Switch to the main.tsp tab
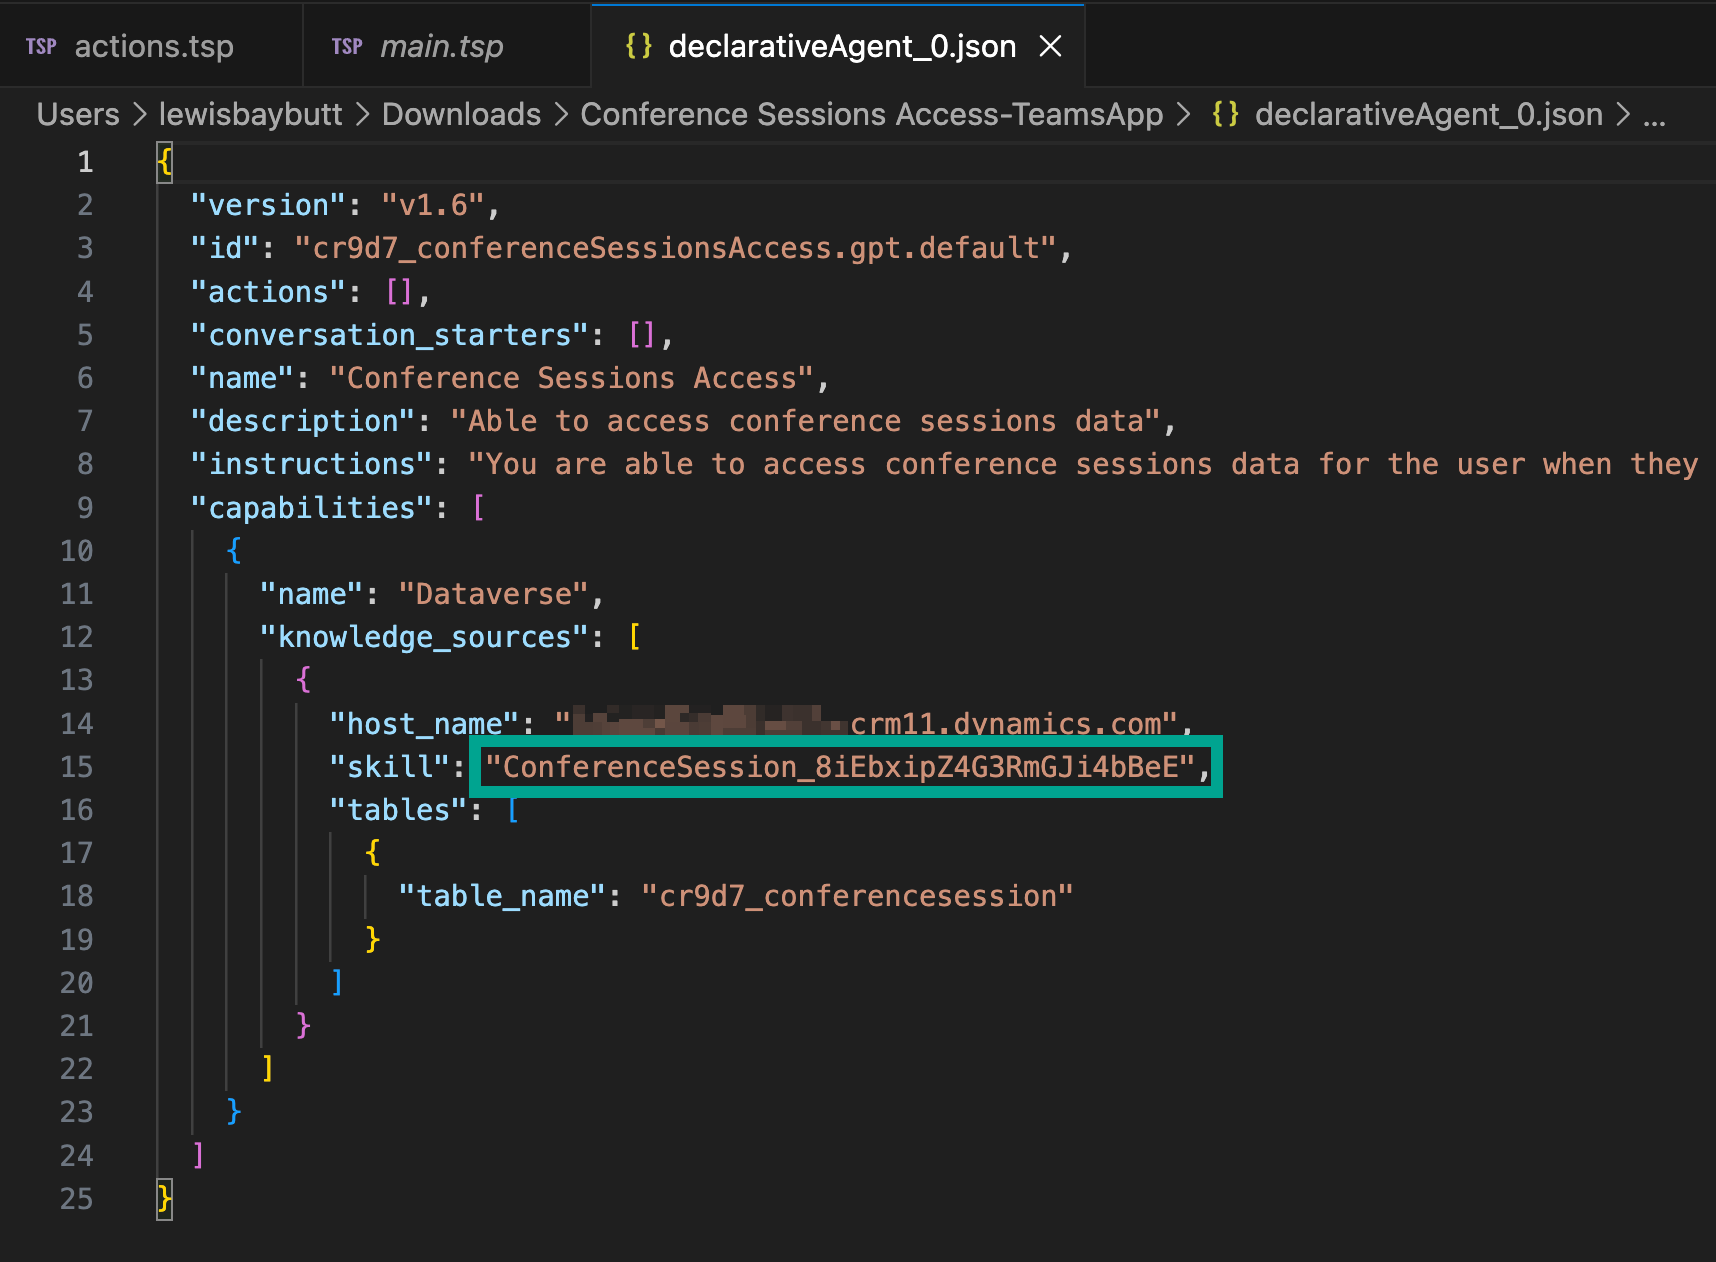 441,46
